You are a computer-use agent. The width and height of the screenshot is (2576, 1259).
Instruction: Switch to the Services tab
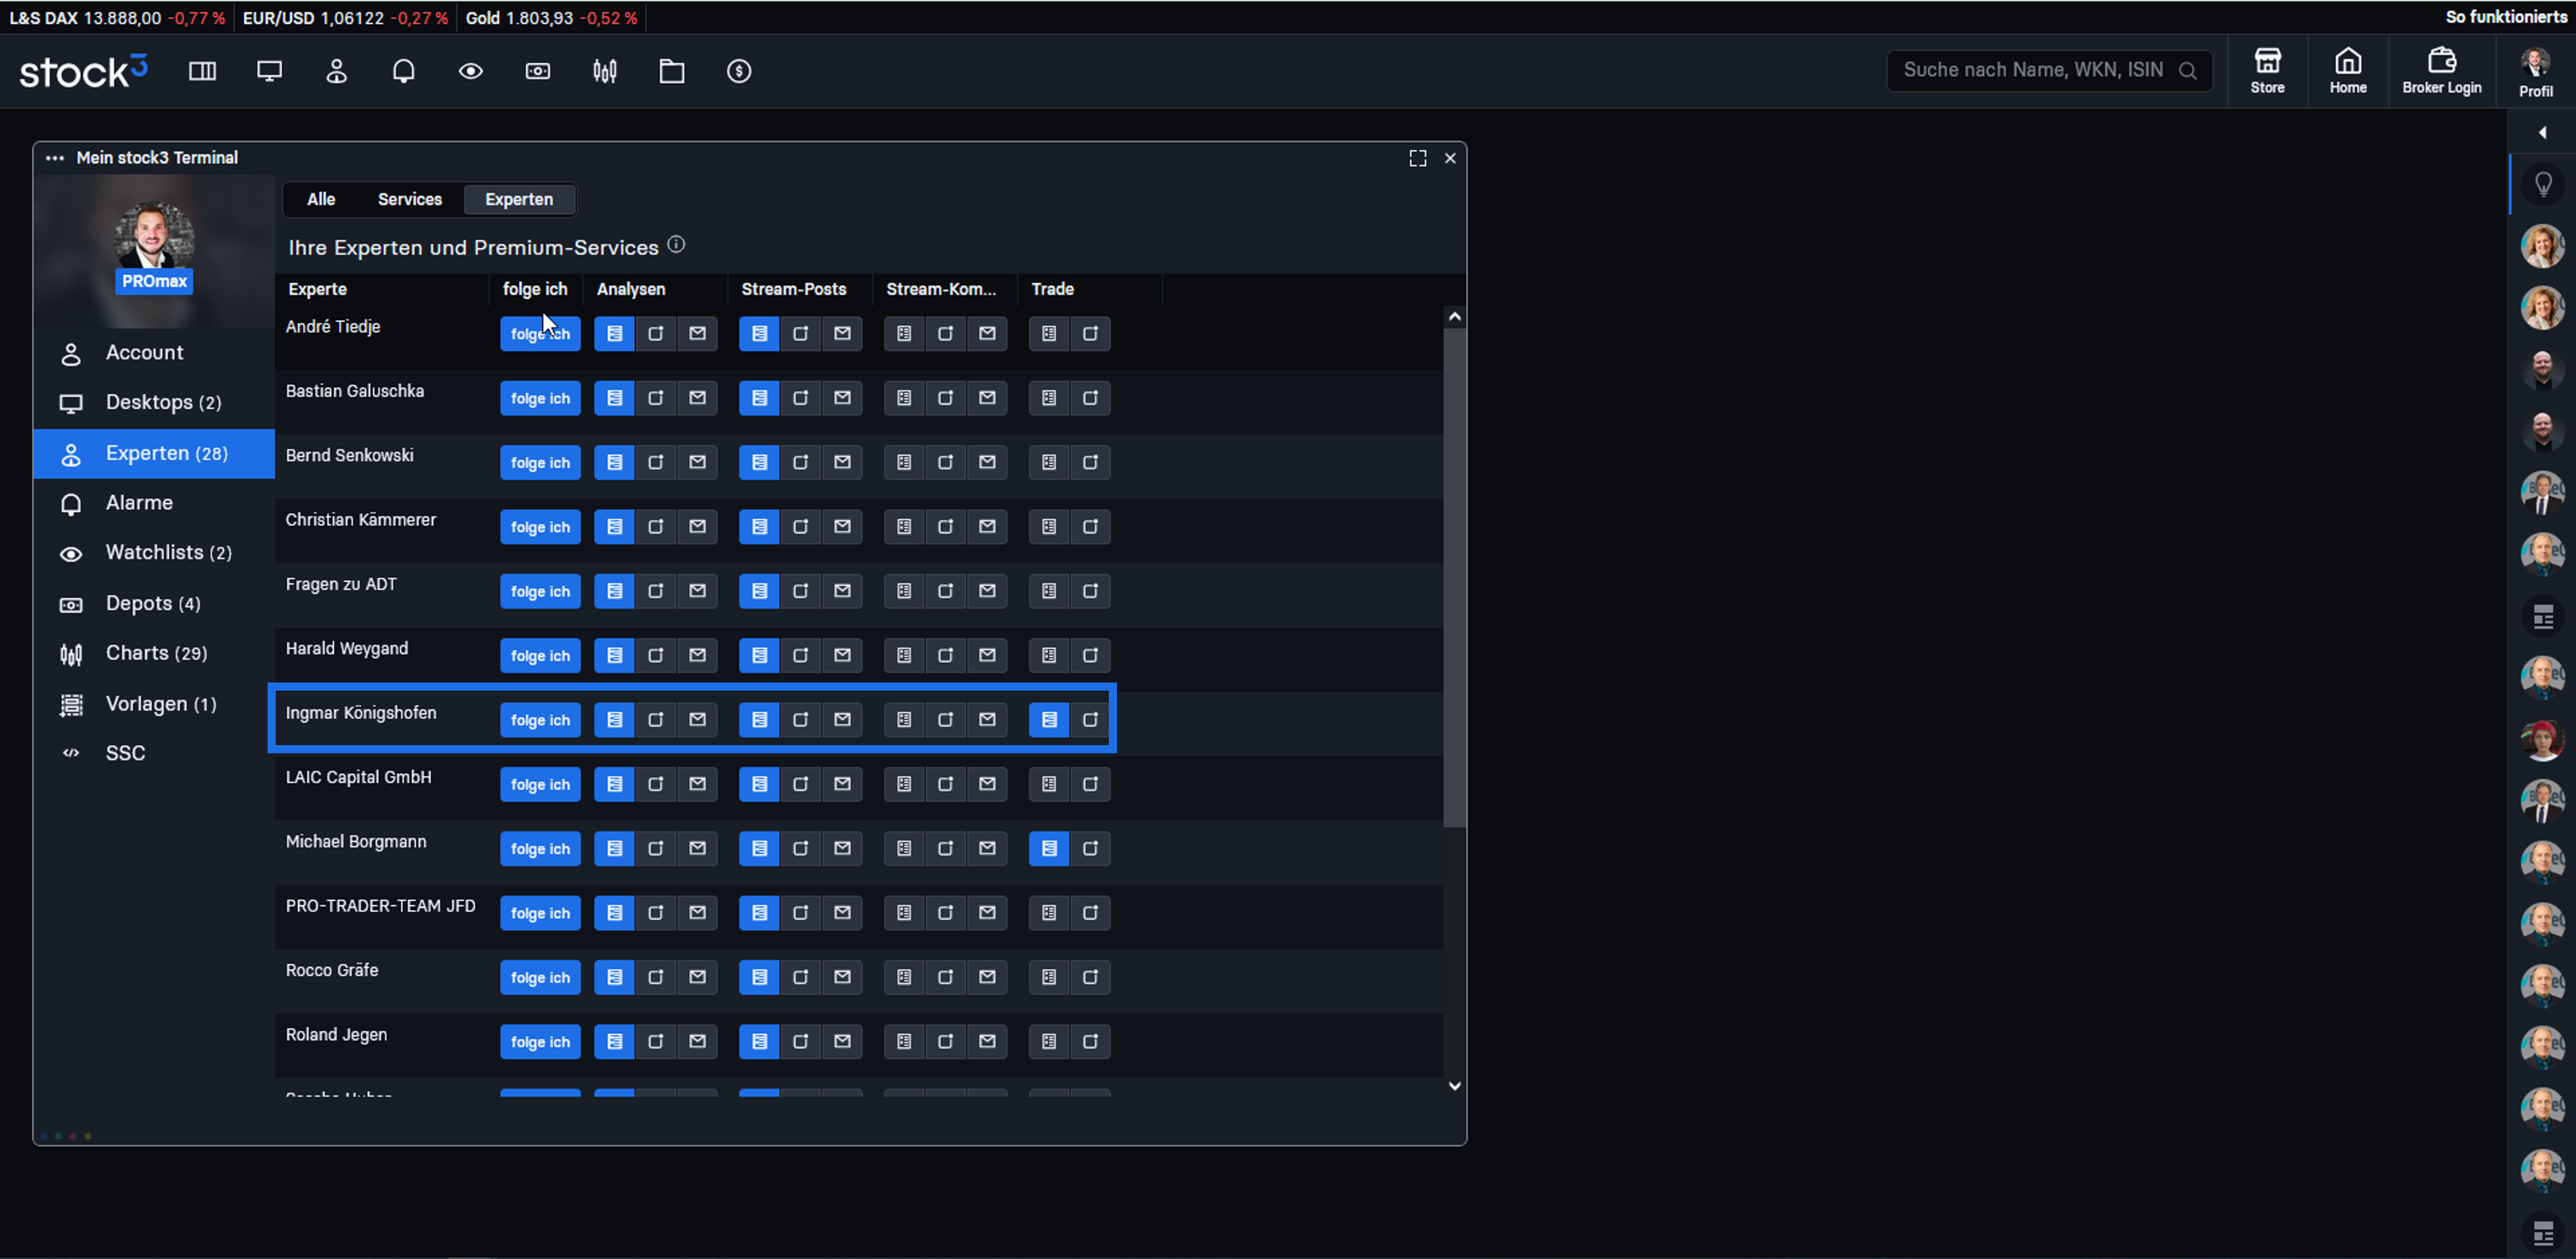410,199
